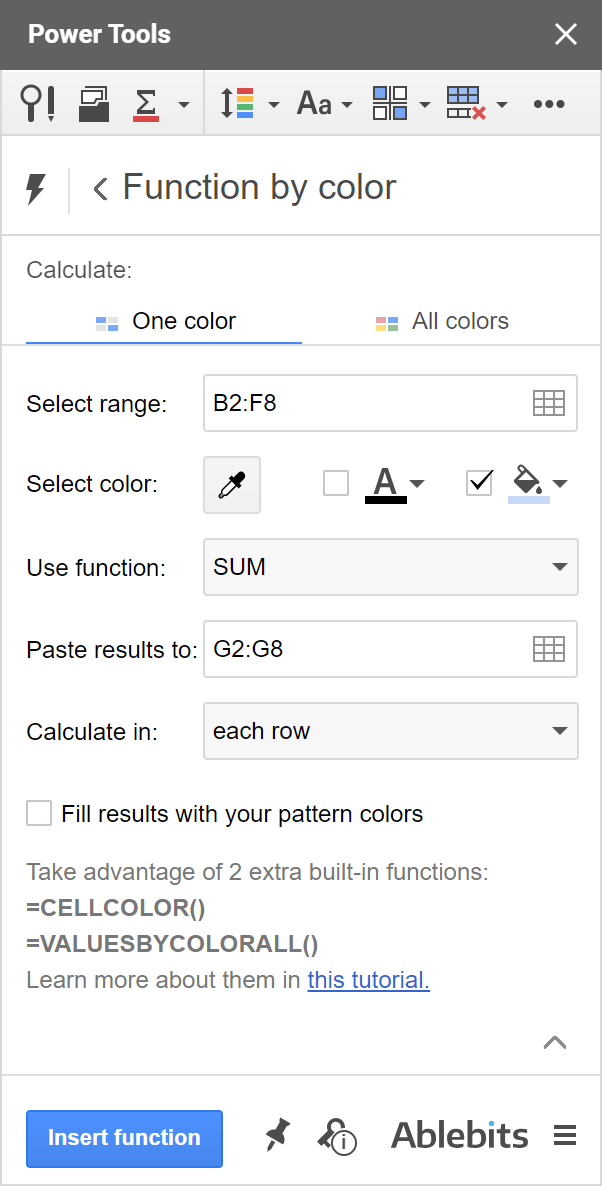602x1186 pixels.
Task: Expand the Merge grid dropdown arrow
Action: coord(424,104)
